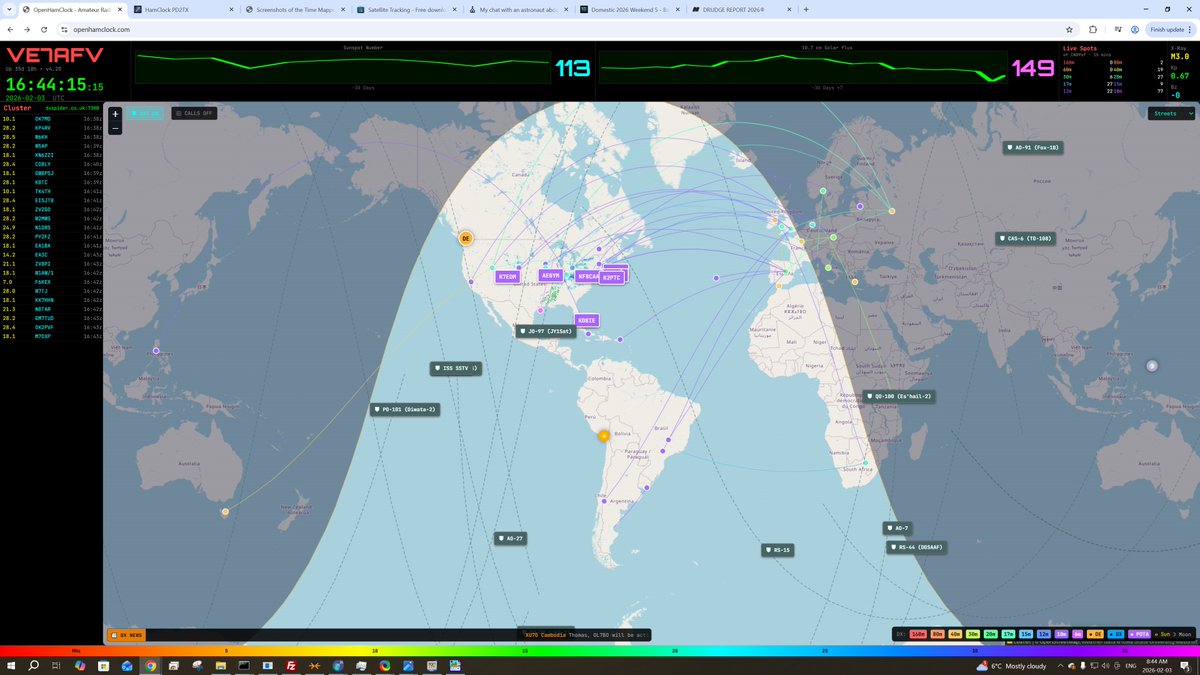Select the AO-7 satellite label

click(x=897, y=527)
